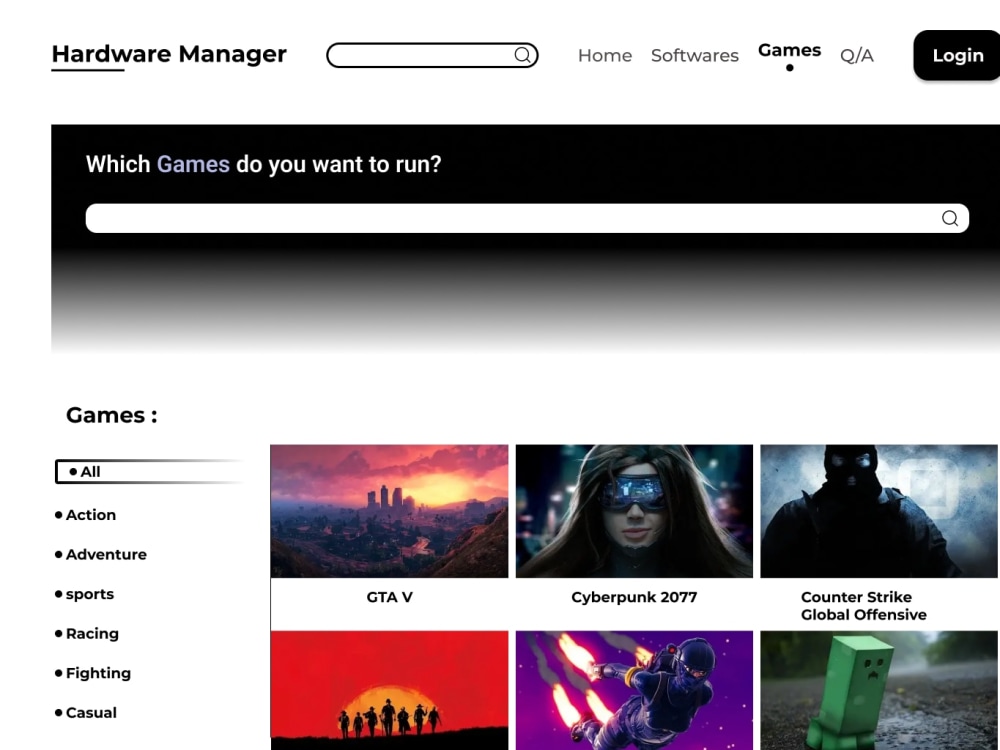This screenshot has width=1000, height=750.
Task: Click the Hardware Manager logo
Action: (x=169, y=54)
